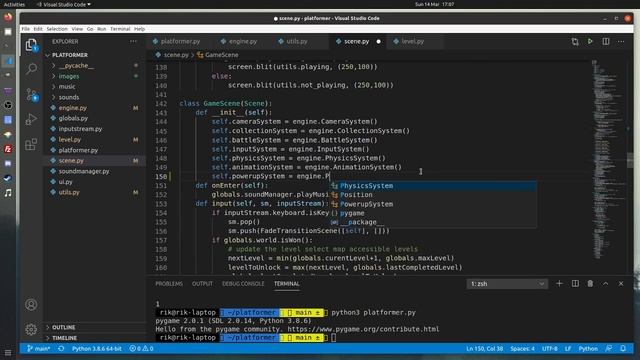The image size is (640, 360).
Task: Click the main branch indicator in status bar
Action: tap(38, 349)
